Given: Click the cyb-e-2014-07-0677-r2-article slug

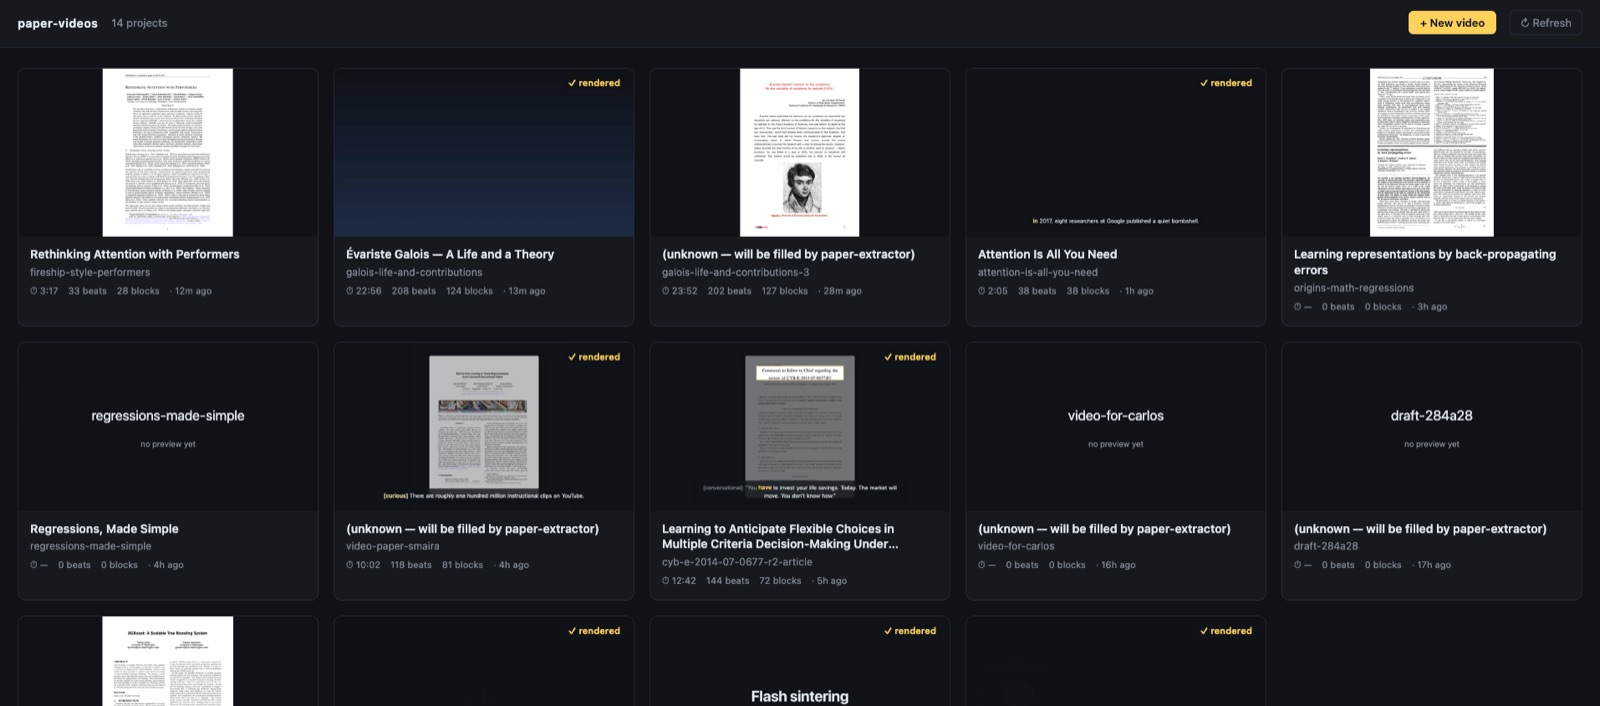Looking at the screenshot, I should [x=737, y=562].
